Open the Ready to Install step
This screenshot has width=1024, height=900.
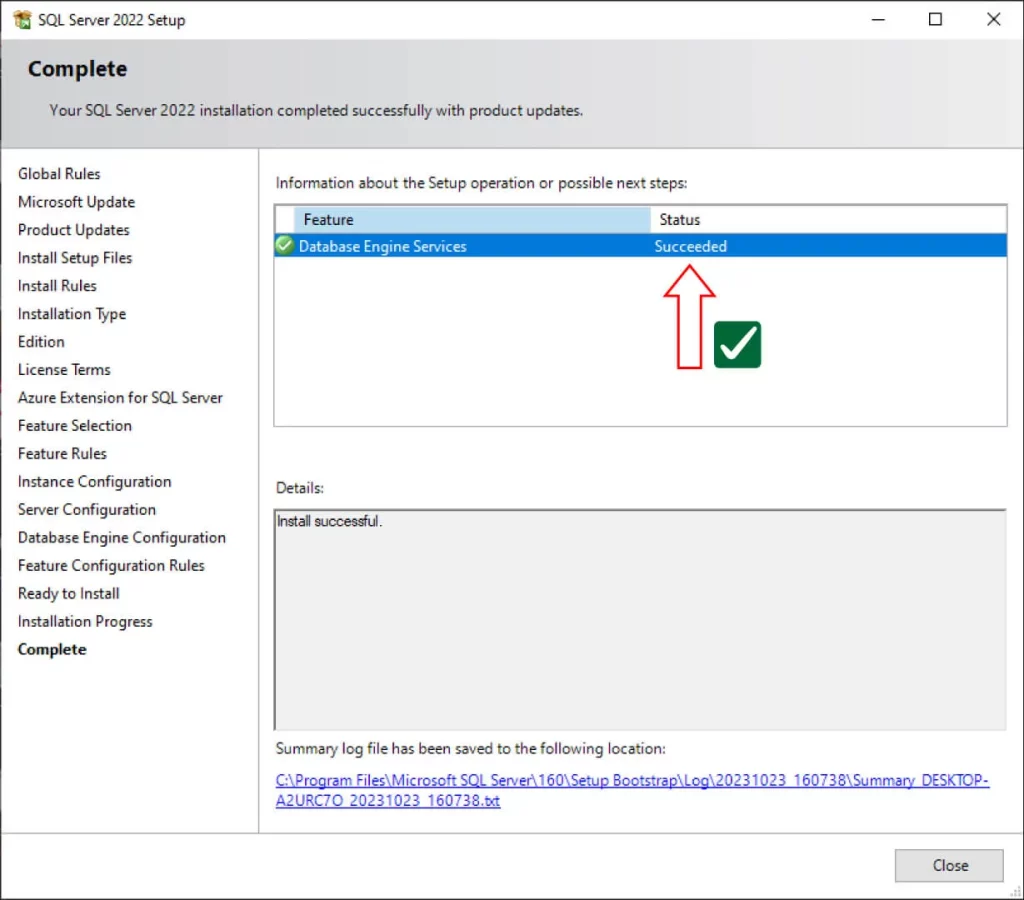(68, 593)
